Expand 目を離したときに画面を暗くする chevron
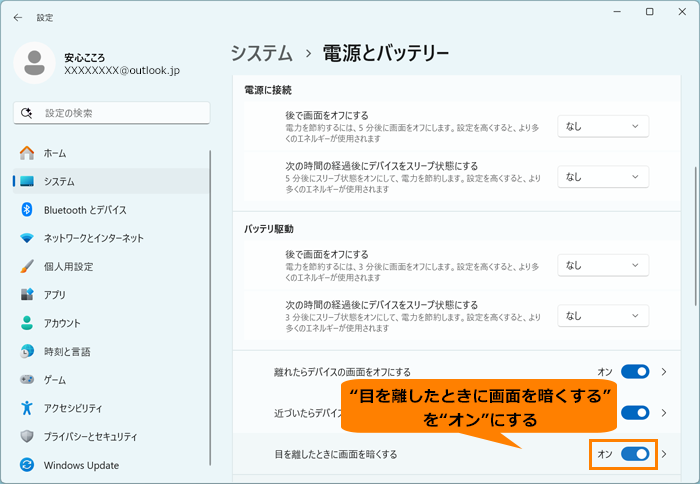 tap(664, 454)
